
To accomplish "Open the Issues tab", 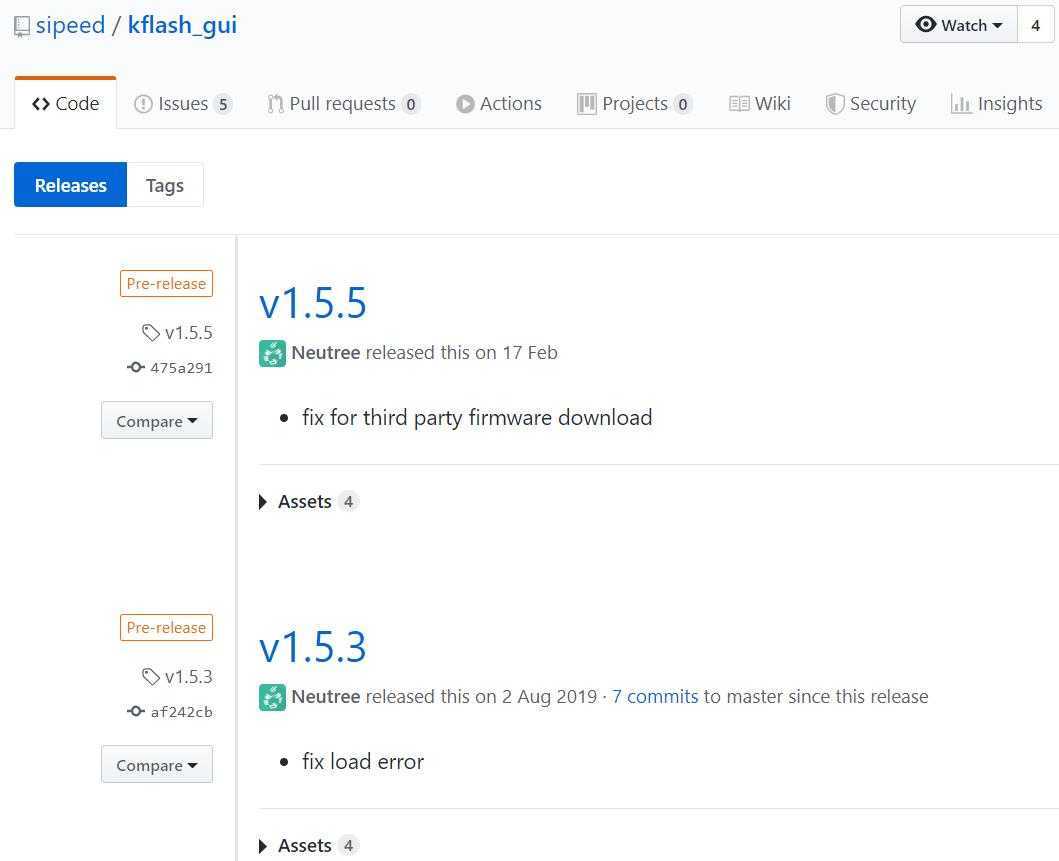I will tap(183, 103).
